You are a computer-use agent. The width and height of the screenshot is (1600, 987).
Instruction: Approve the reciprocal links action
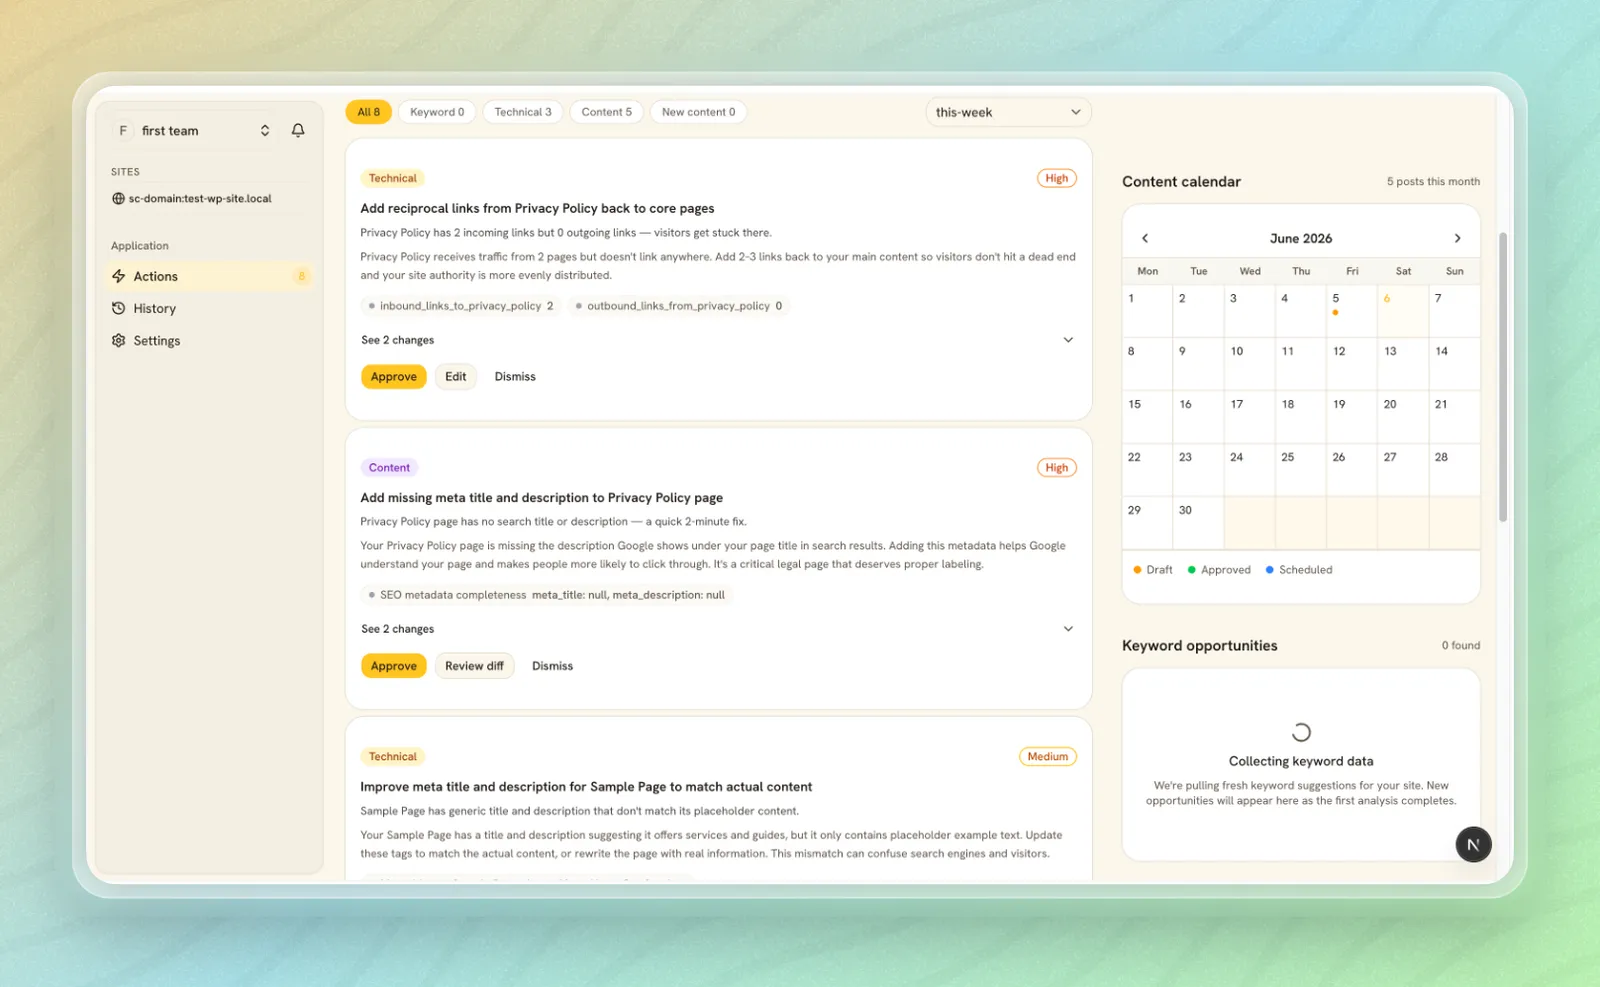(394, 377)
